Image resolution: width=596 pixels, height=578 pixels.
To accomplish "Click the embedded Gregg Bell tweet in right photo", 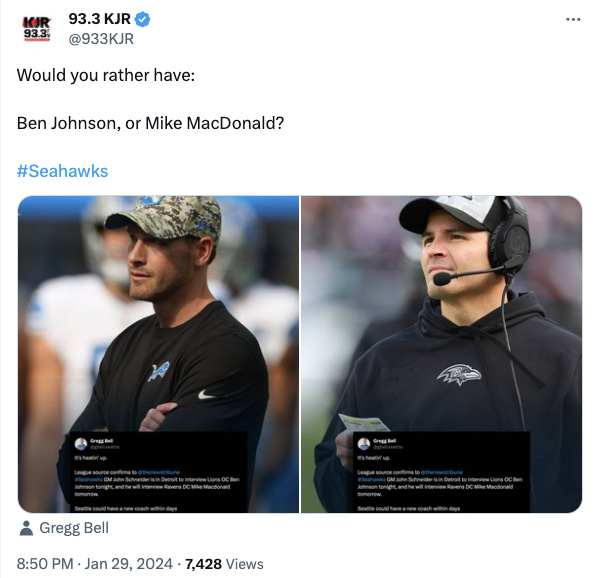I will [x=441, y=472].
